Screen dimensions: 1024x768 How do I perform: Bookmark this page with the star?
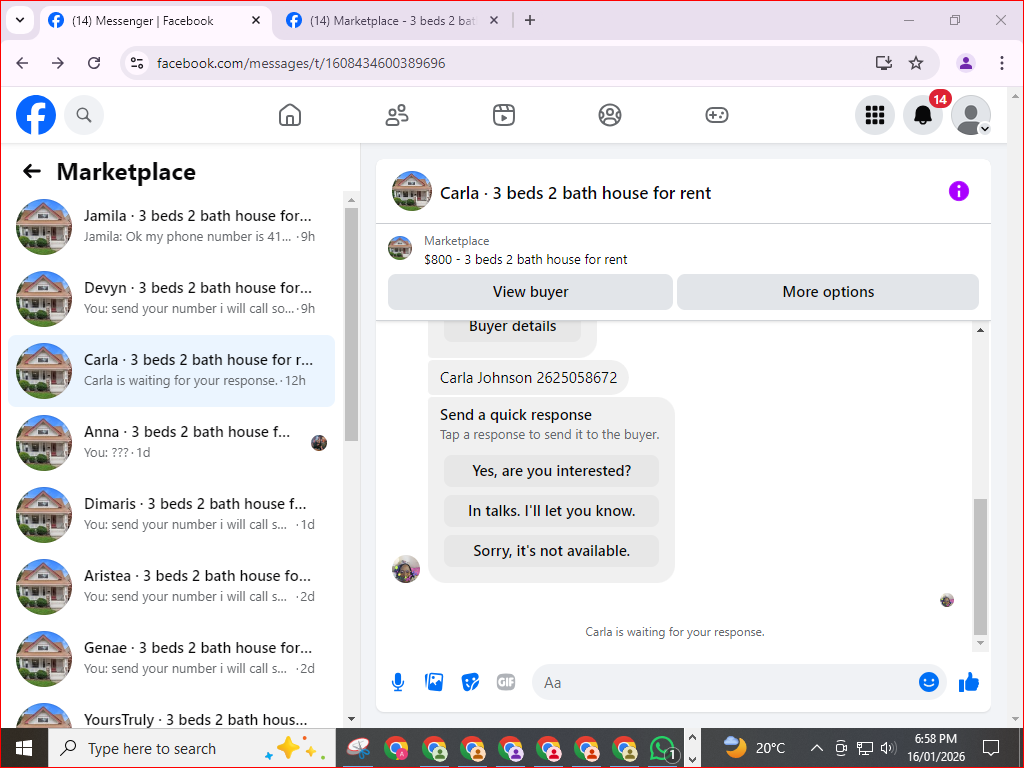coord(916,63)
